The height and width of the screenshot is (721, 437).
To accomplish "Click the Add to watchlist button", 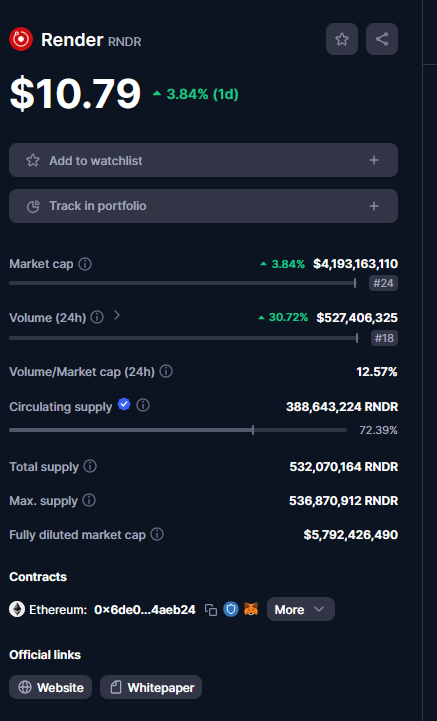I will (x=203, y=160).
